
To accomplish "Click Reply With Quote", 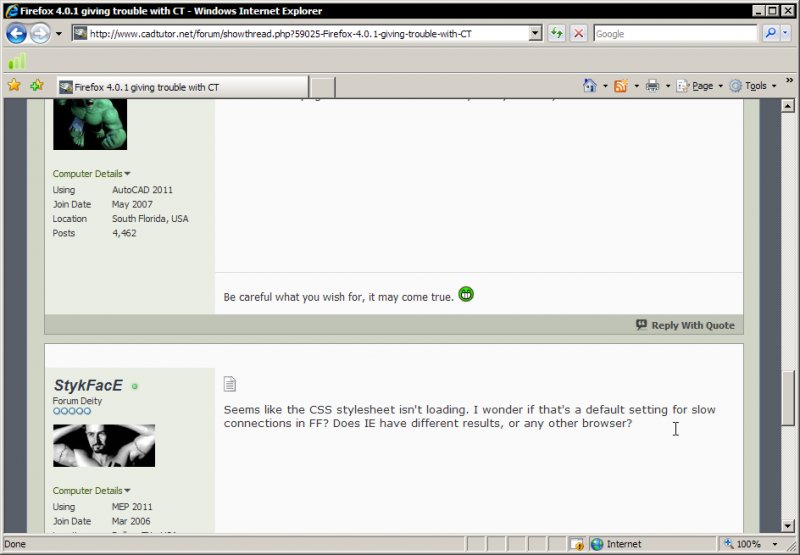I will (x=685, y=325).
